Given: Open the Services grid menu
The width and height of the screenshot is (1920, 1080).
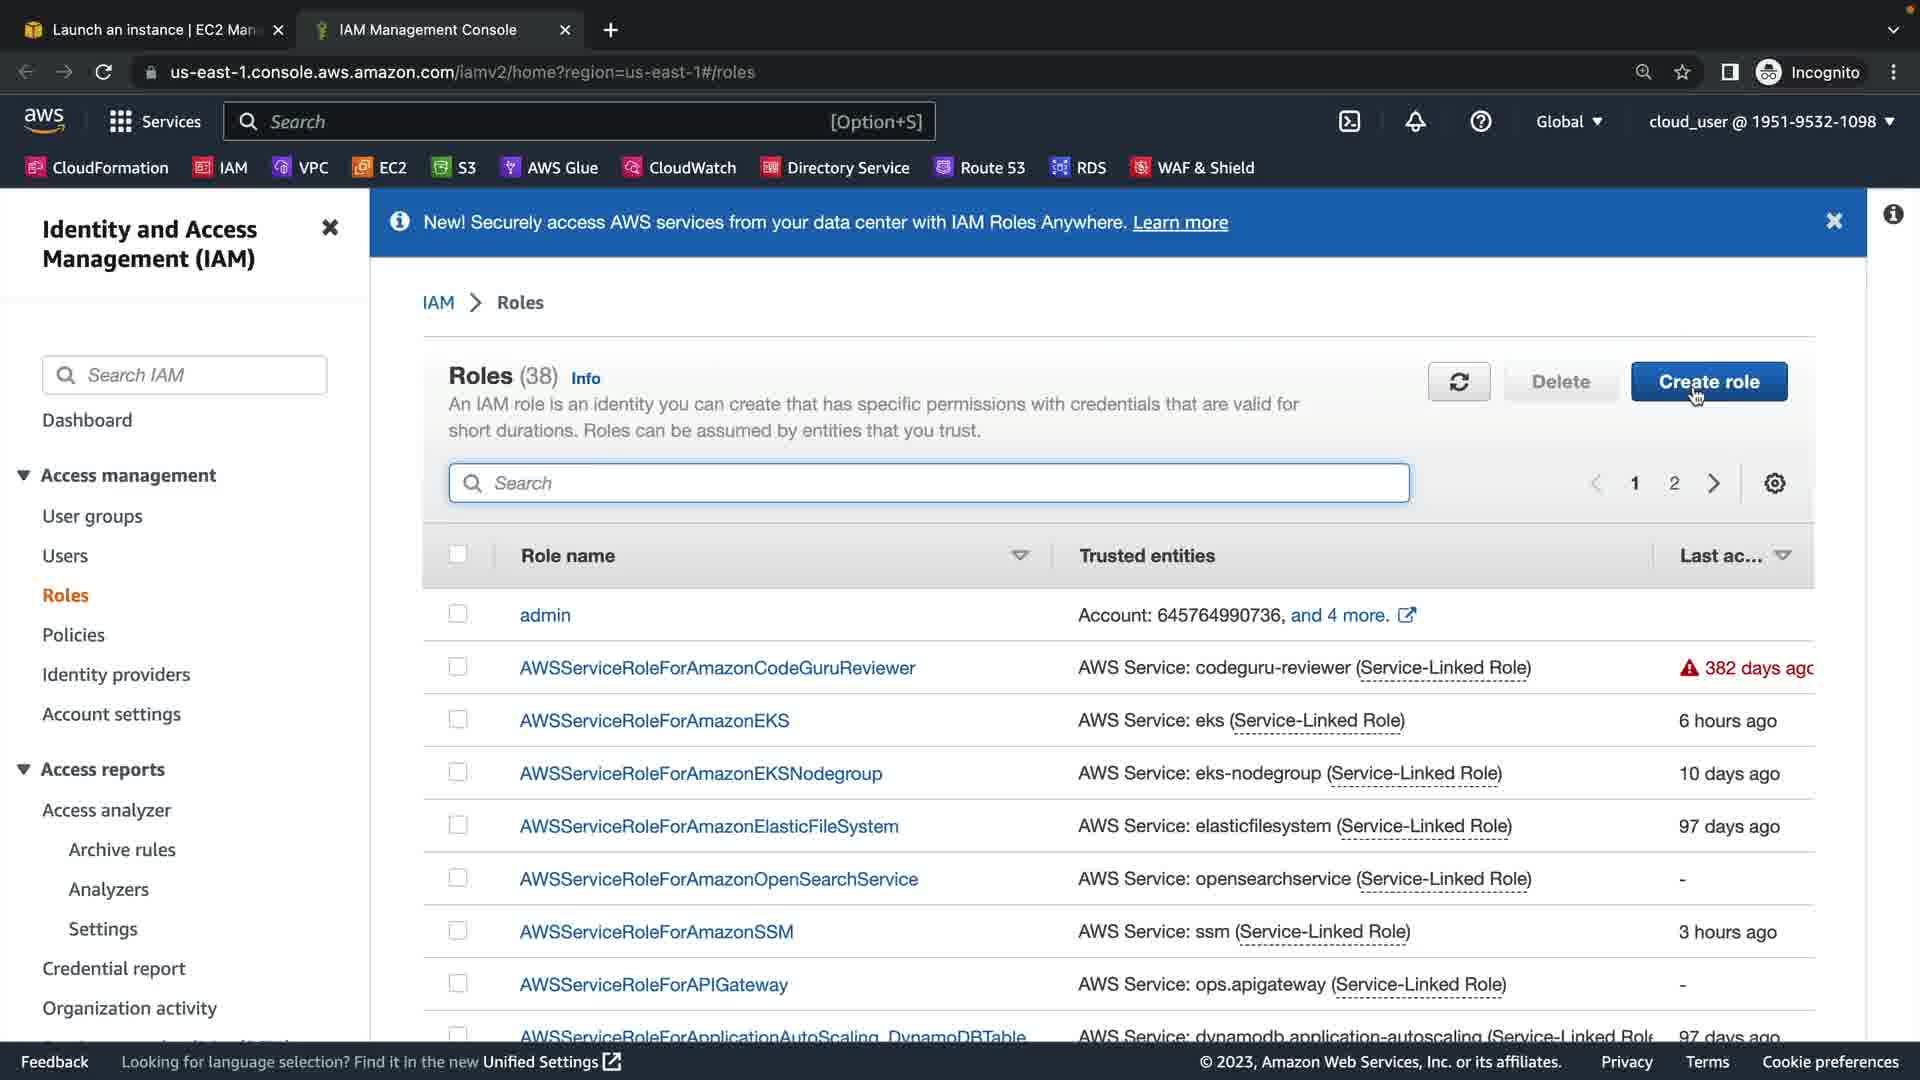Looking at the screenshot, I should pyautogui.click(x=154, y=121).
